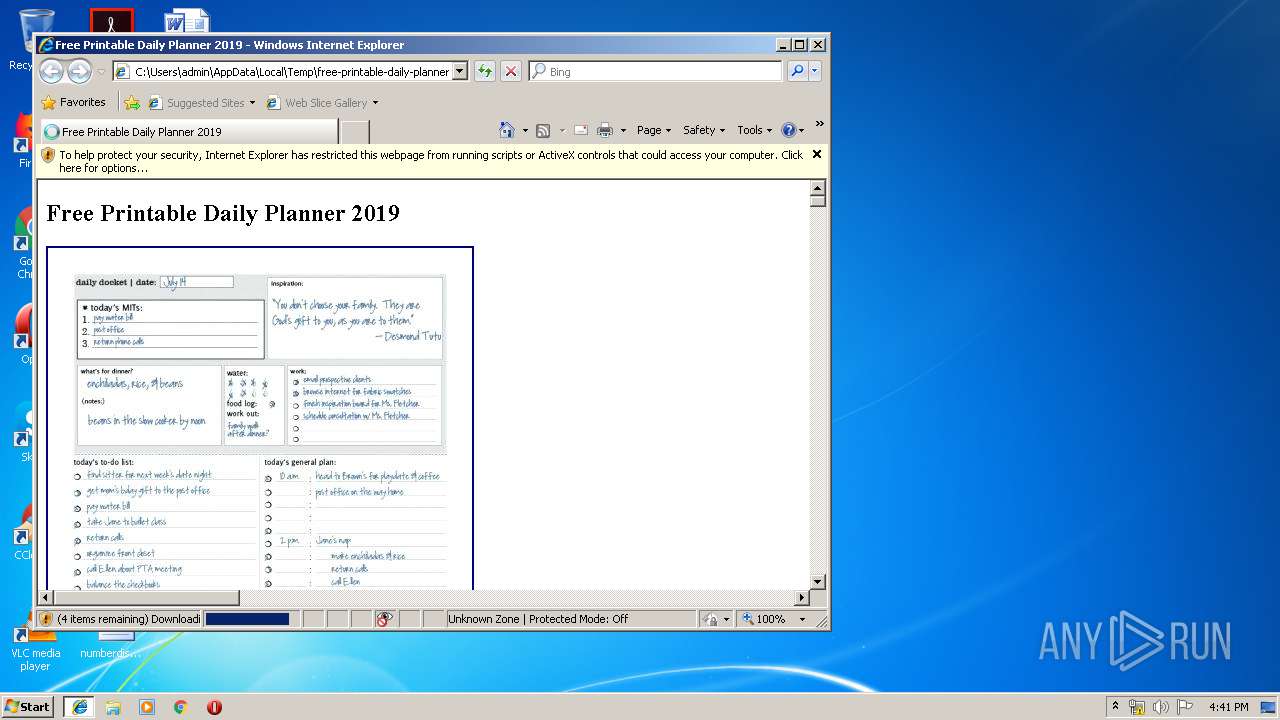Click vertical scrollbar down arrow
1280x720 pixels.
pyautogui.click(x=818, y=581)
